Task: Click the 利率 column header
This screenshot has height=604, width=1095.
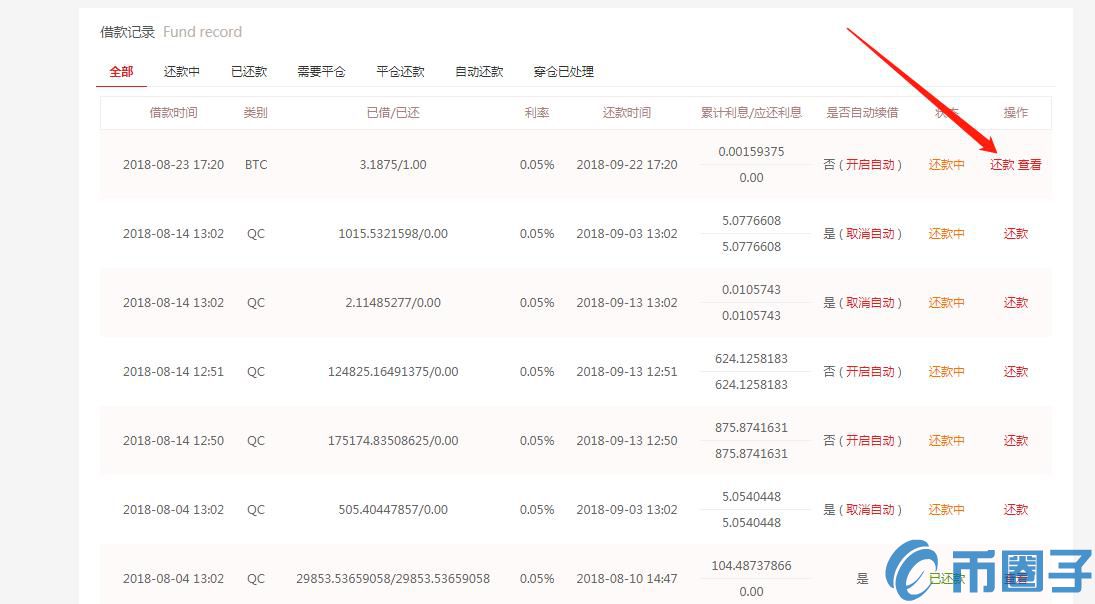Action: 537,112
